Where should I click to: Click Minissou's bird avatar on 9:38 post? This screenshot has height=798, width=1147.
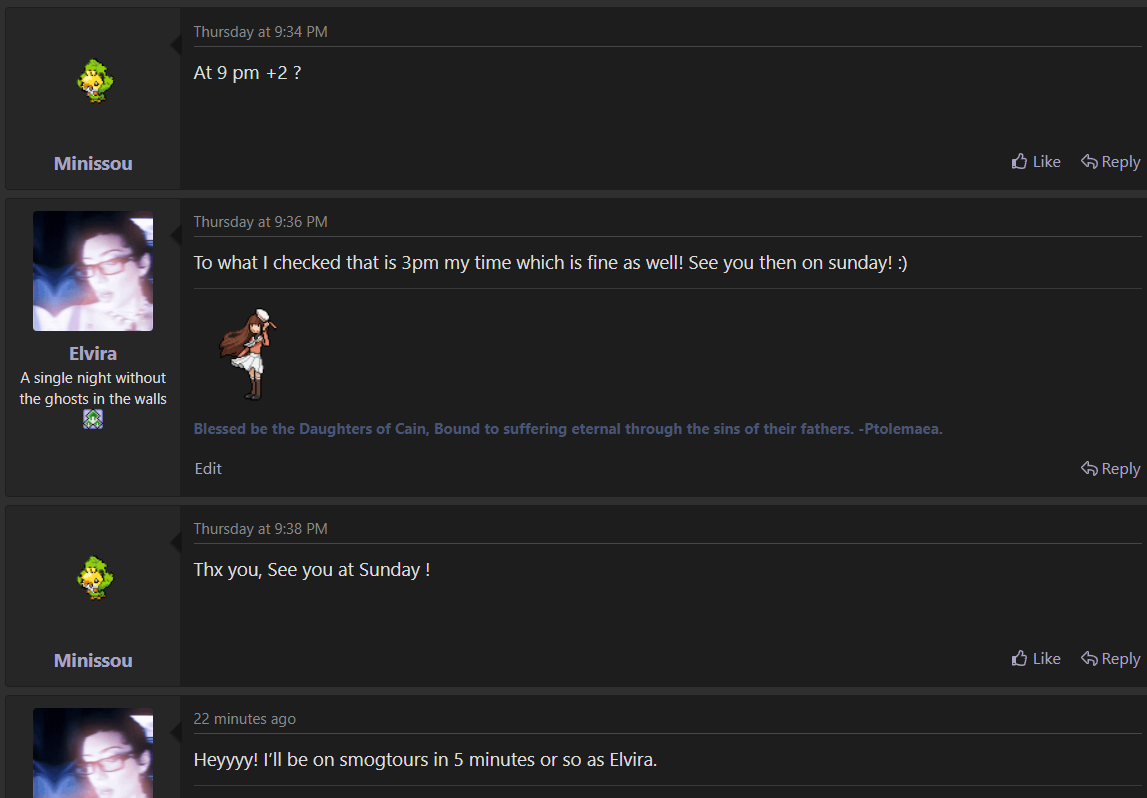94,578
